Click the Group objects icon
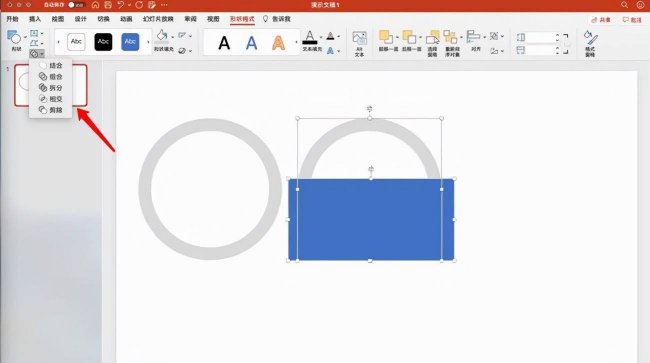This screenshot has width=650, height=363. pos(494,36)
